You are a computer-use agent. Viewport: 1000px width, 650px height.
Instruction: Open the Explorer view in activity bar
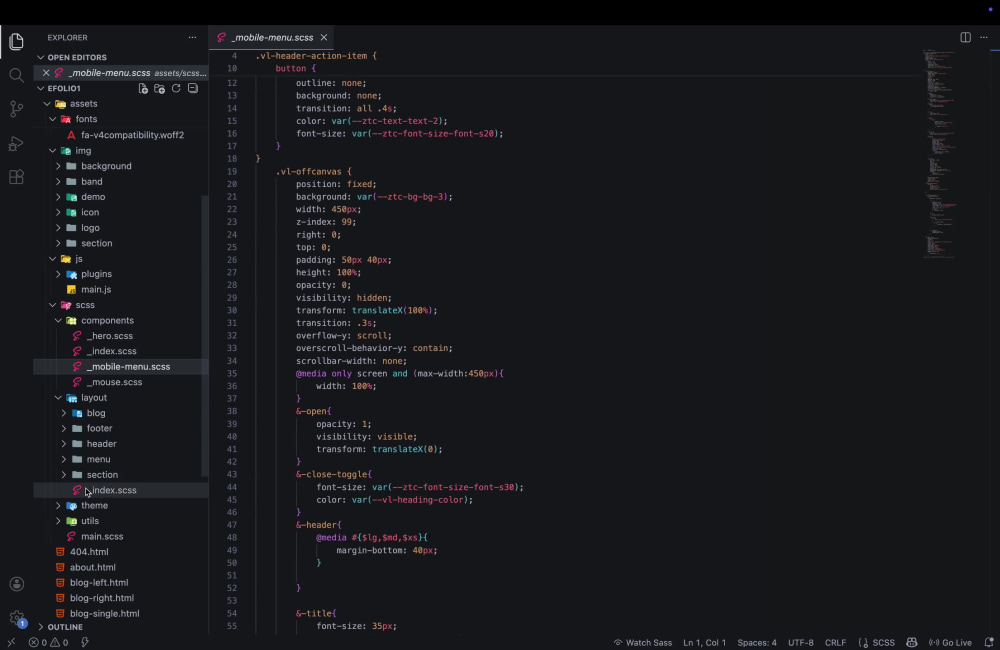17,41
